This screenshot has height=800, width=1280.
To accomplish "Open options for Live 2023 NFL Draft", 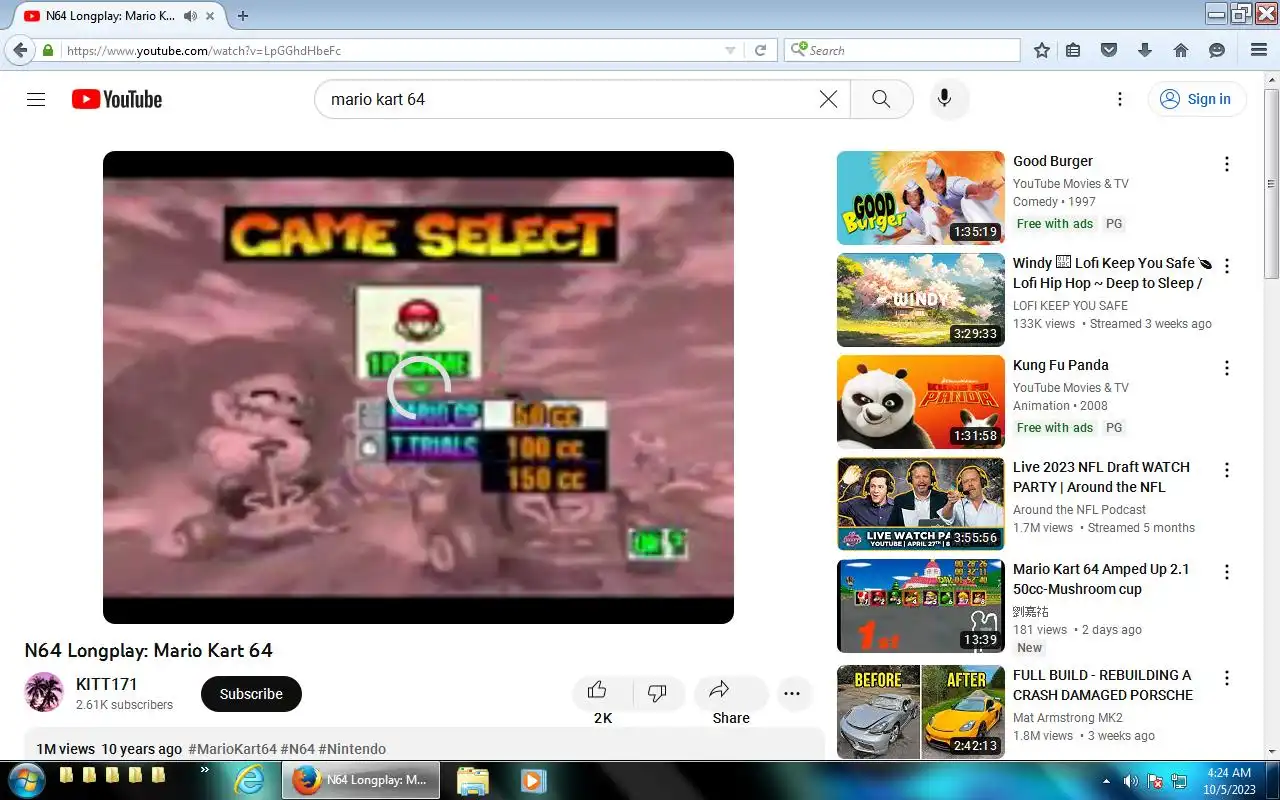I will point(1227,470).
